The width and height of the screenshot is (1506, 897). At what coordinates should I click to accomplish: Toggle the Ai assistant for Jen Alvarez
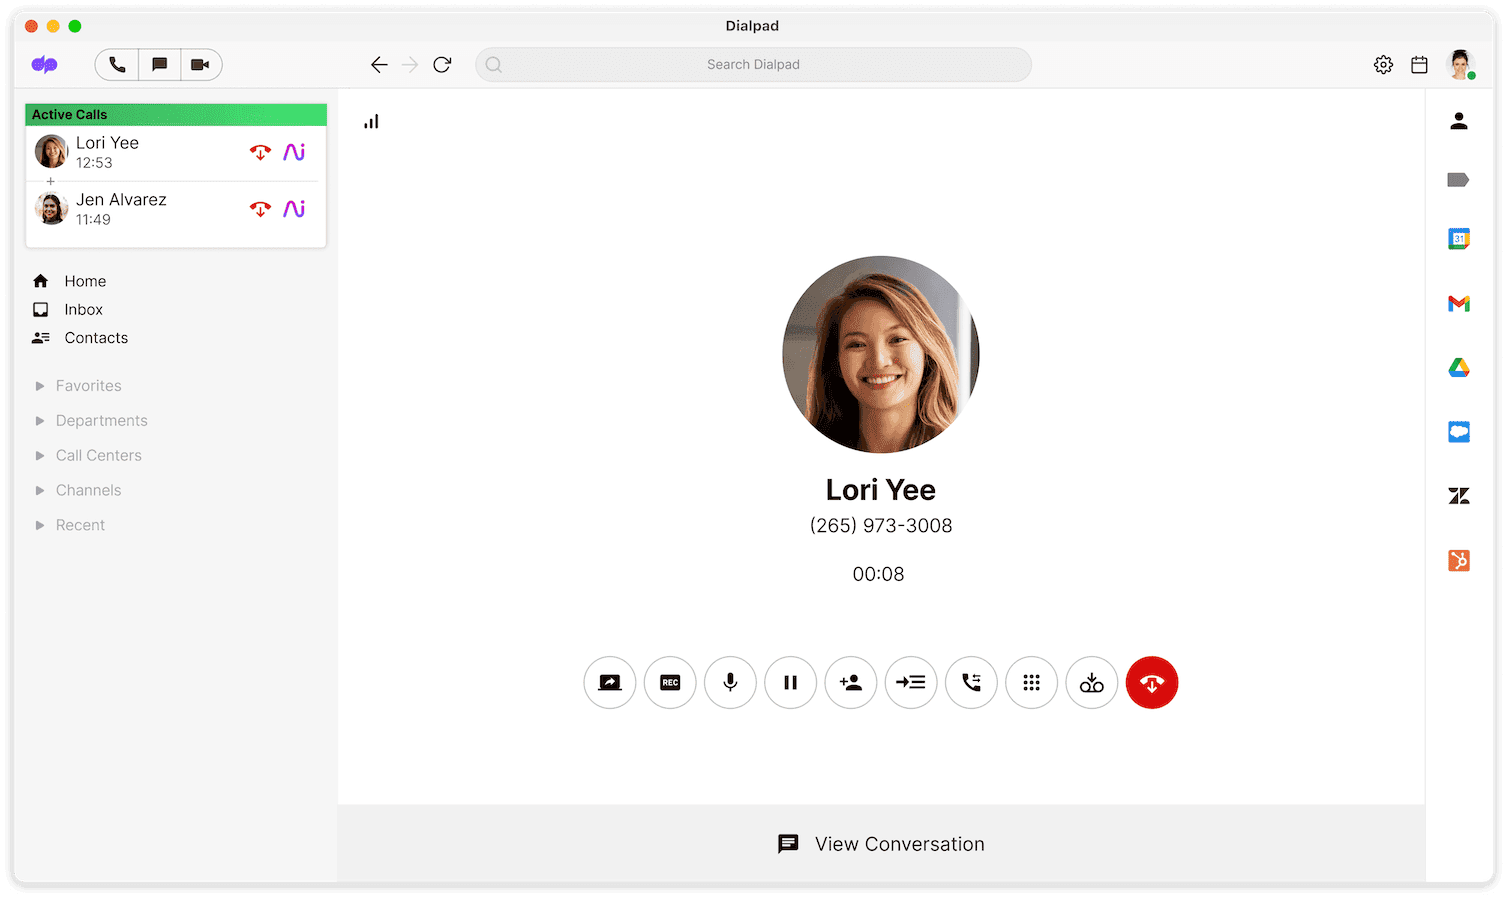[x=293, y=209]
